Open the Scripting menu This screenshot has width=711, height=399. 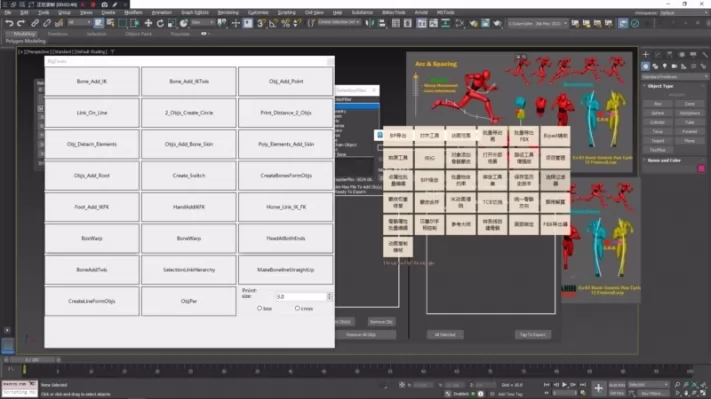[286, 12]
